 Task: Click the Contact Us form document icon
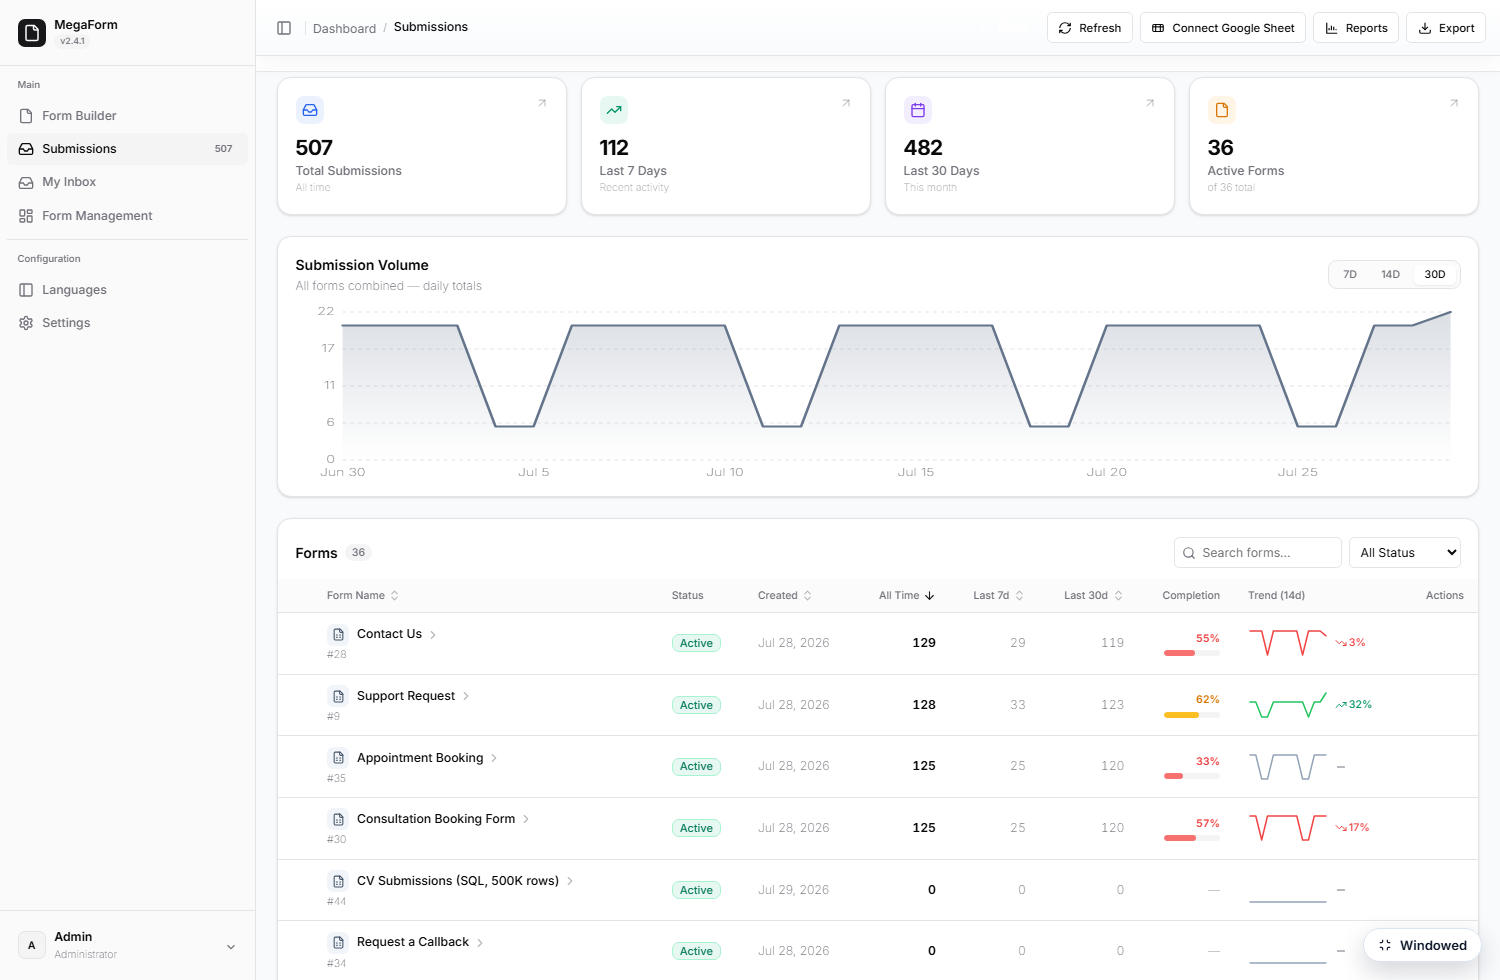338,634
